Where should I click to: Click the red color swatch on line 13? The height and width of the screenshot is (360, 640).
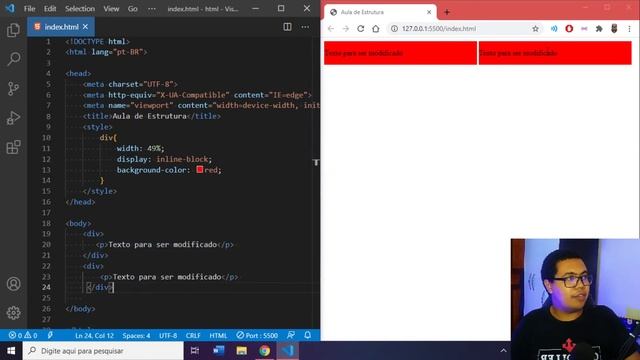[200, 169]
